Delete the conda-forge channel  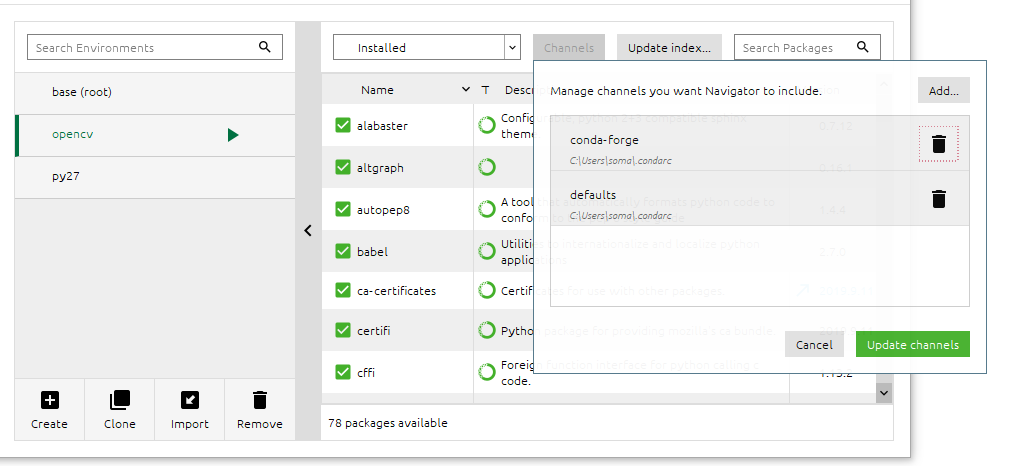click(x=938, y=144)
